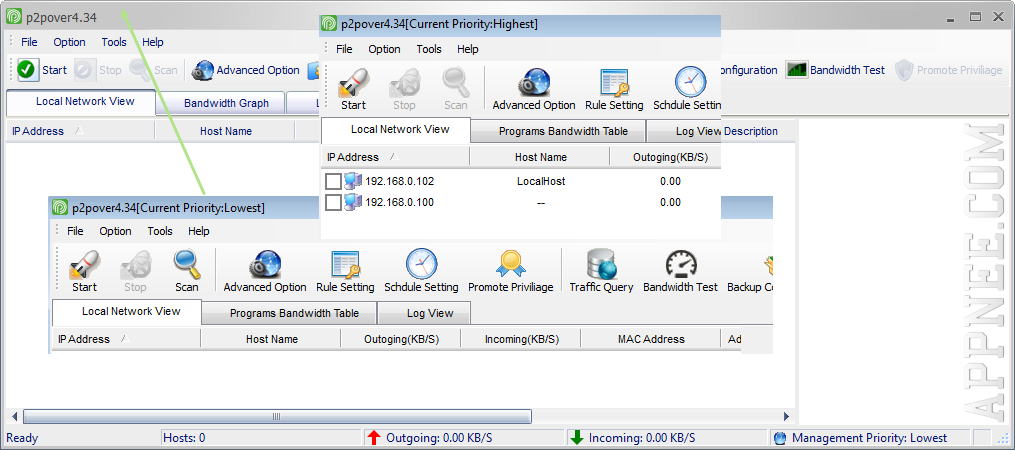The height and width of the screenshot is (450, 1015).
Task: Click Scan magnifier in main window toolbar
Action: pos(139,68)
